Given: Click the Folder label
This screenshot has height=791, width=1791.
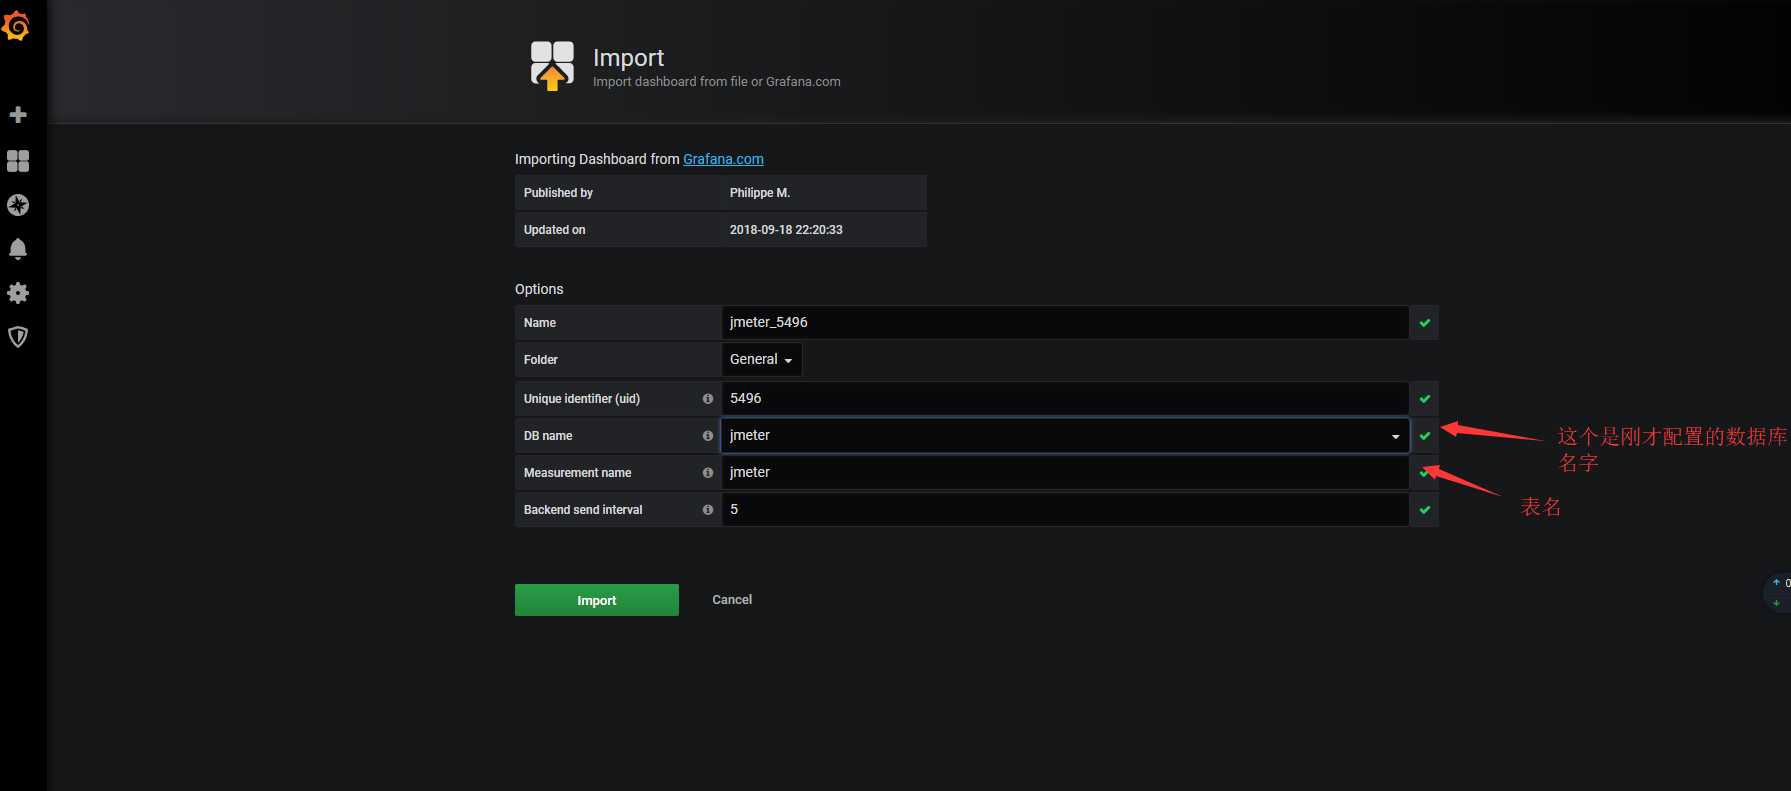Looking at the screenshot, I should [541, 360].
